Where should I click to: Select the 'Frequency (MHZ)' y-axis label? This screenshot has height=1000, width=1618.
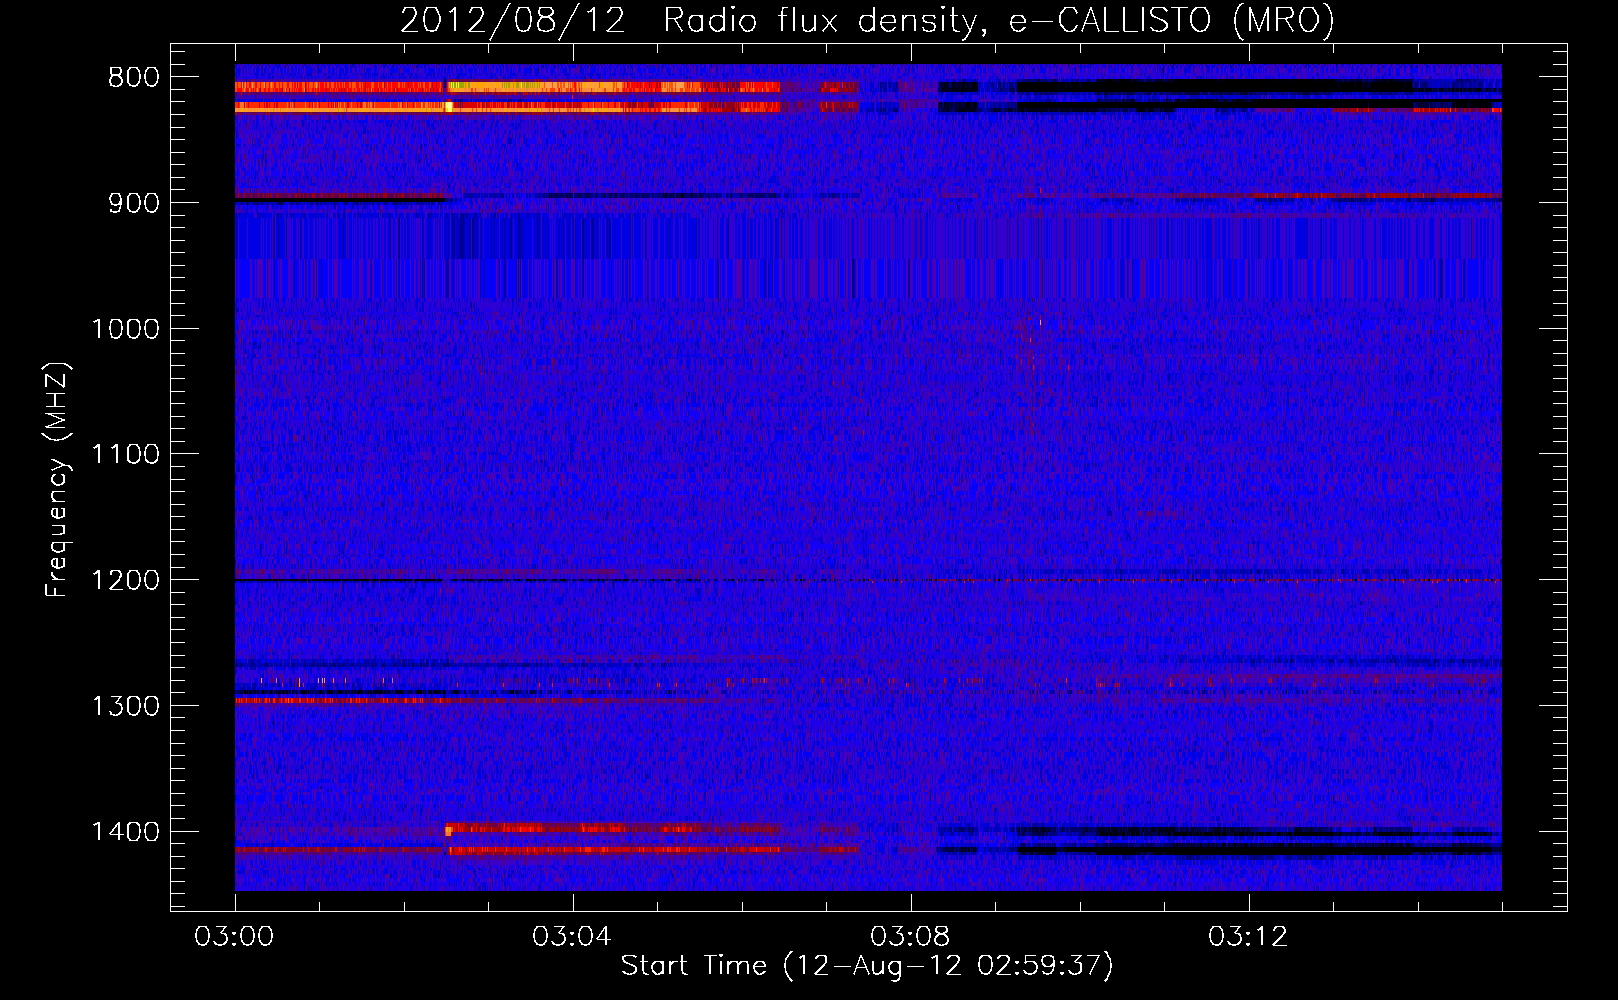click(58, 479)
